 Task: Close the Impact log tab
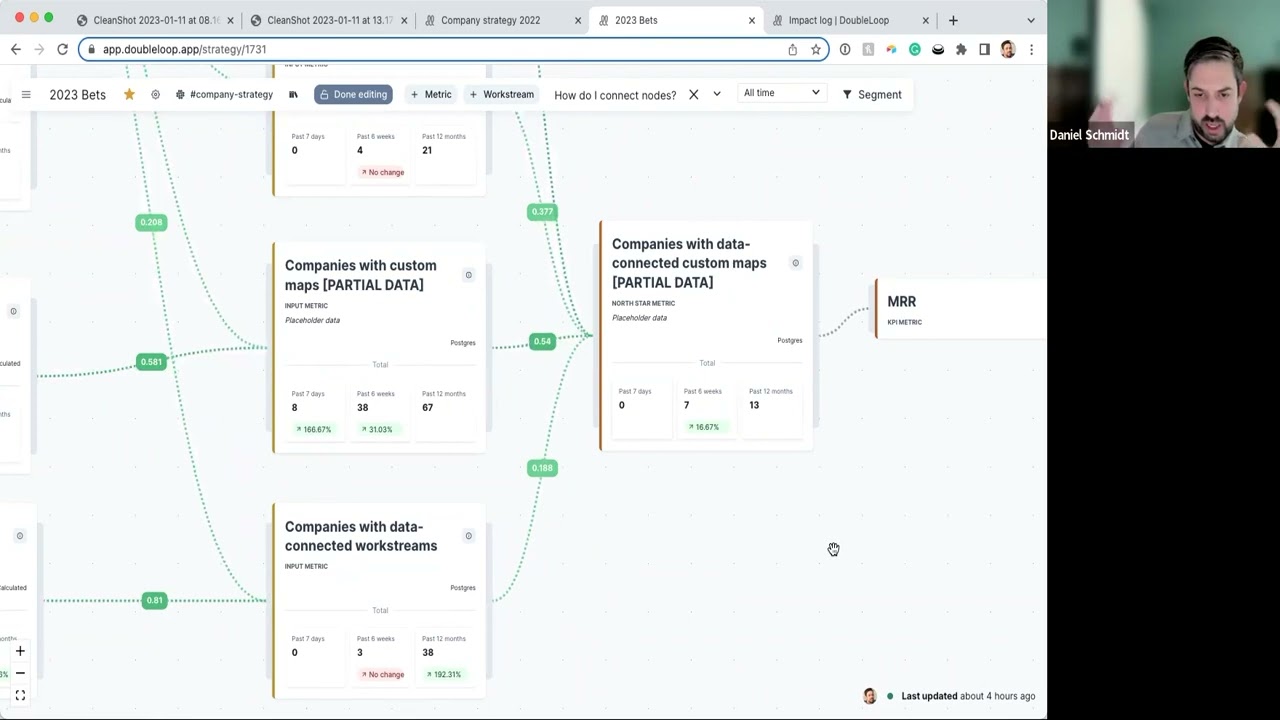926,20
